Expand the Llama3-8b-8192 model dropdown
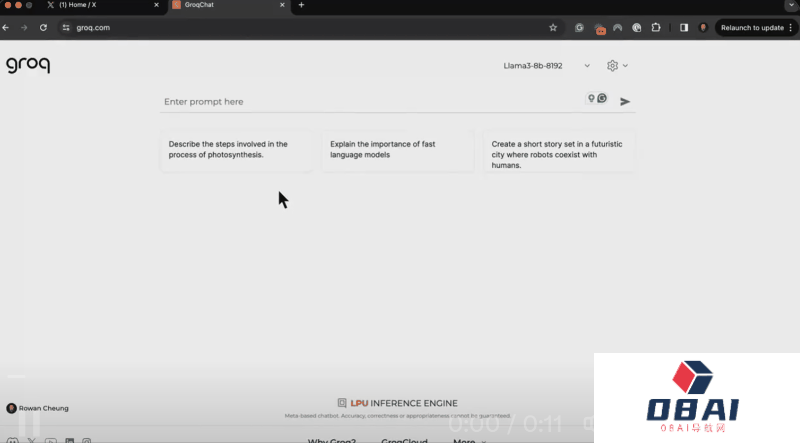Image resolution: width=800 pixels, height=443 pixels. [546, 66]
